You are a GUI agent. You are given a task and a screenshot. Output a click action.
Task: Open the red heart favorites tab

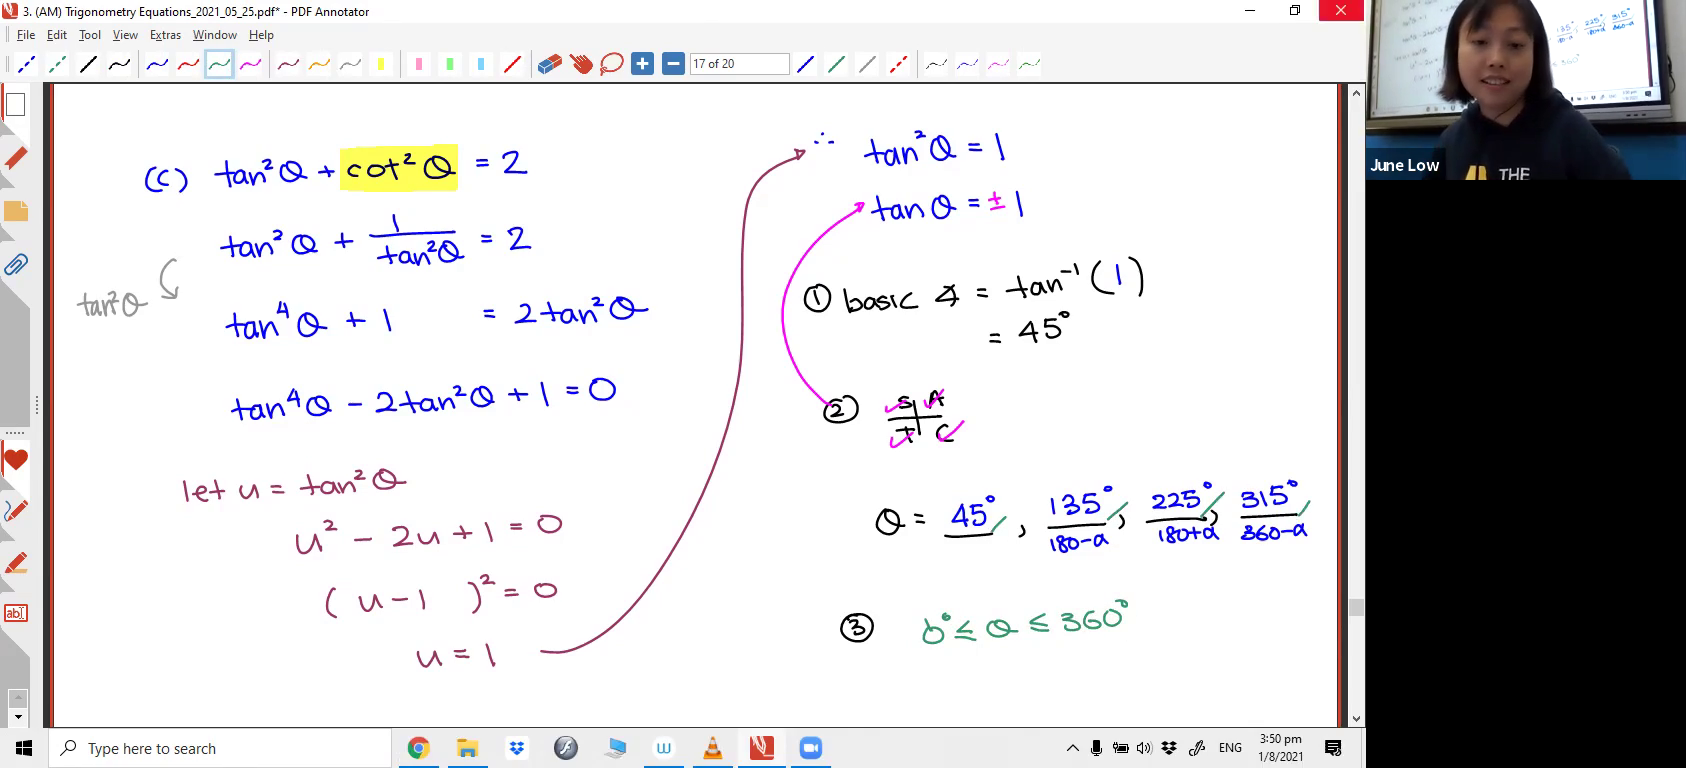click(15, 461)
